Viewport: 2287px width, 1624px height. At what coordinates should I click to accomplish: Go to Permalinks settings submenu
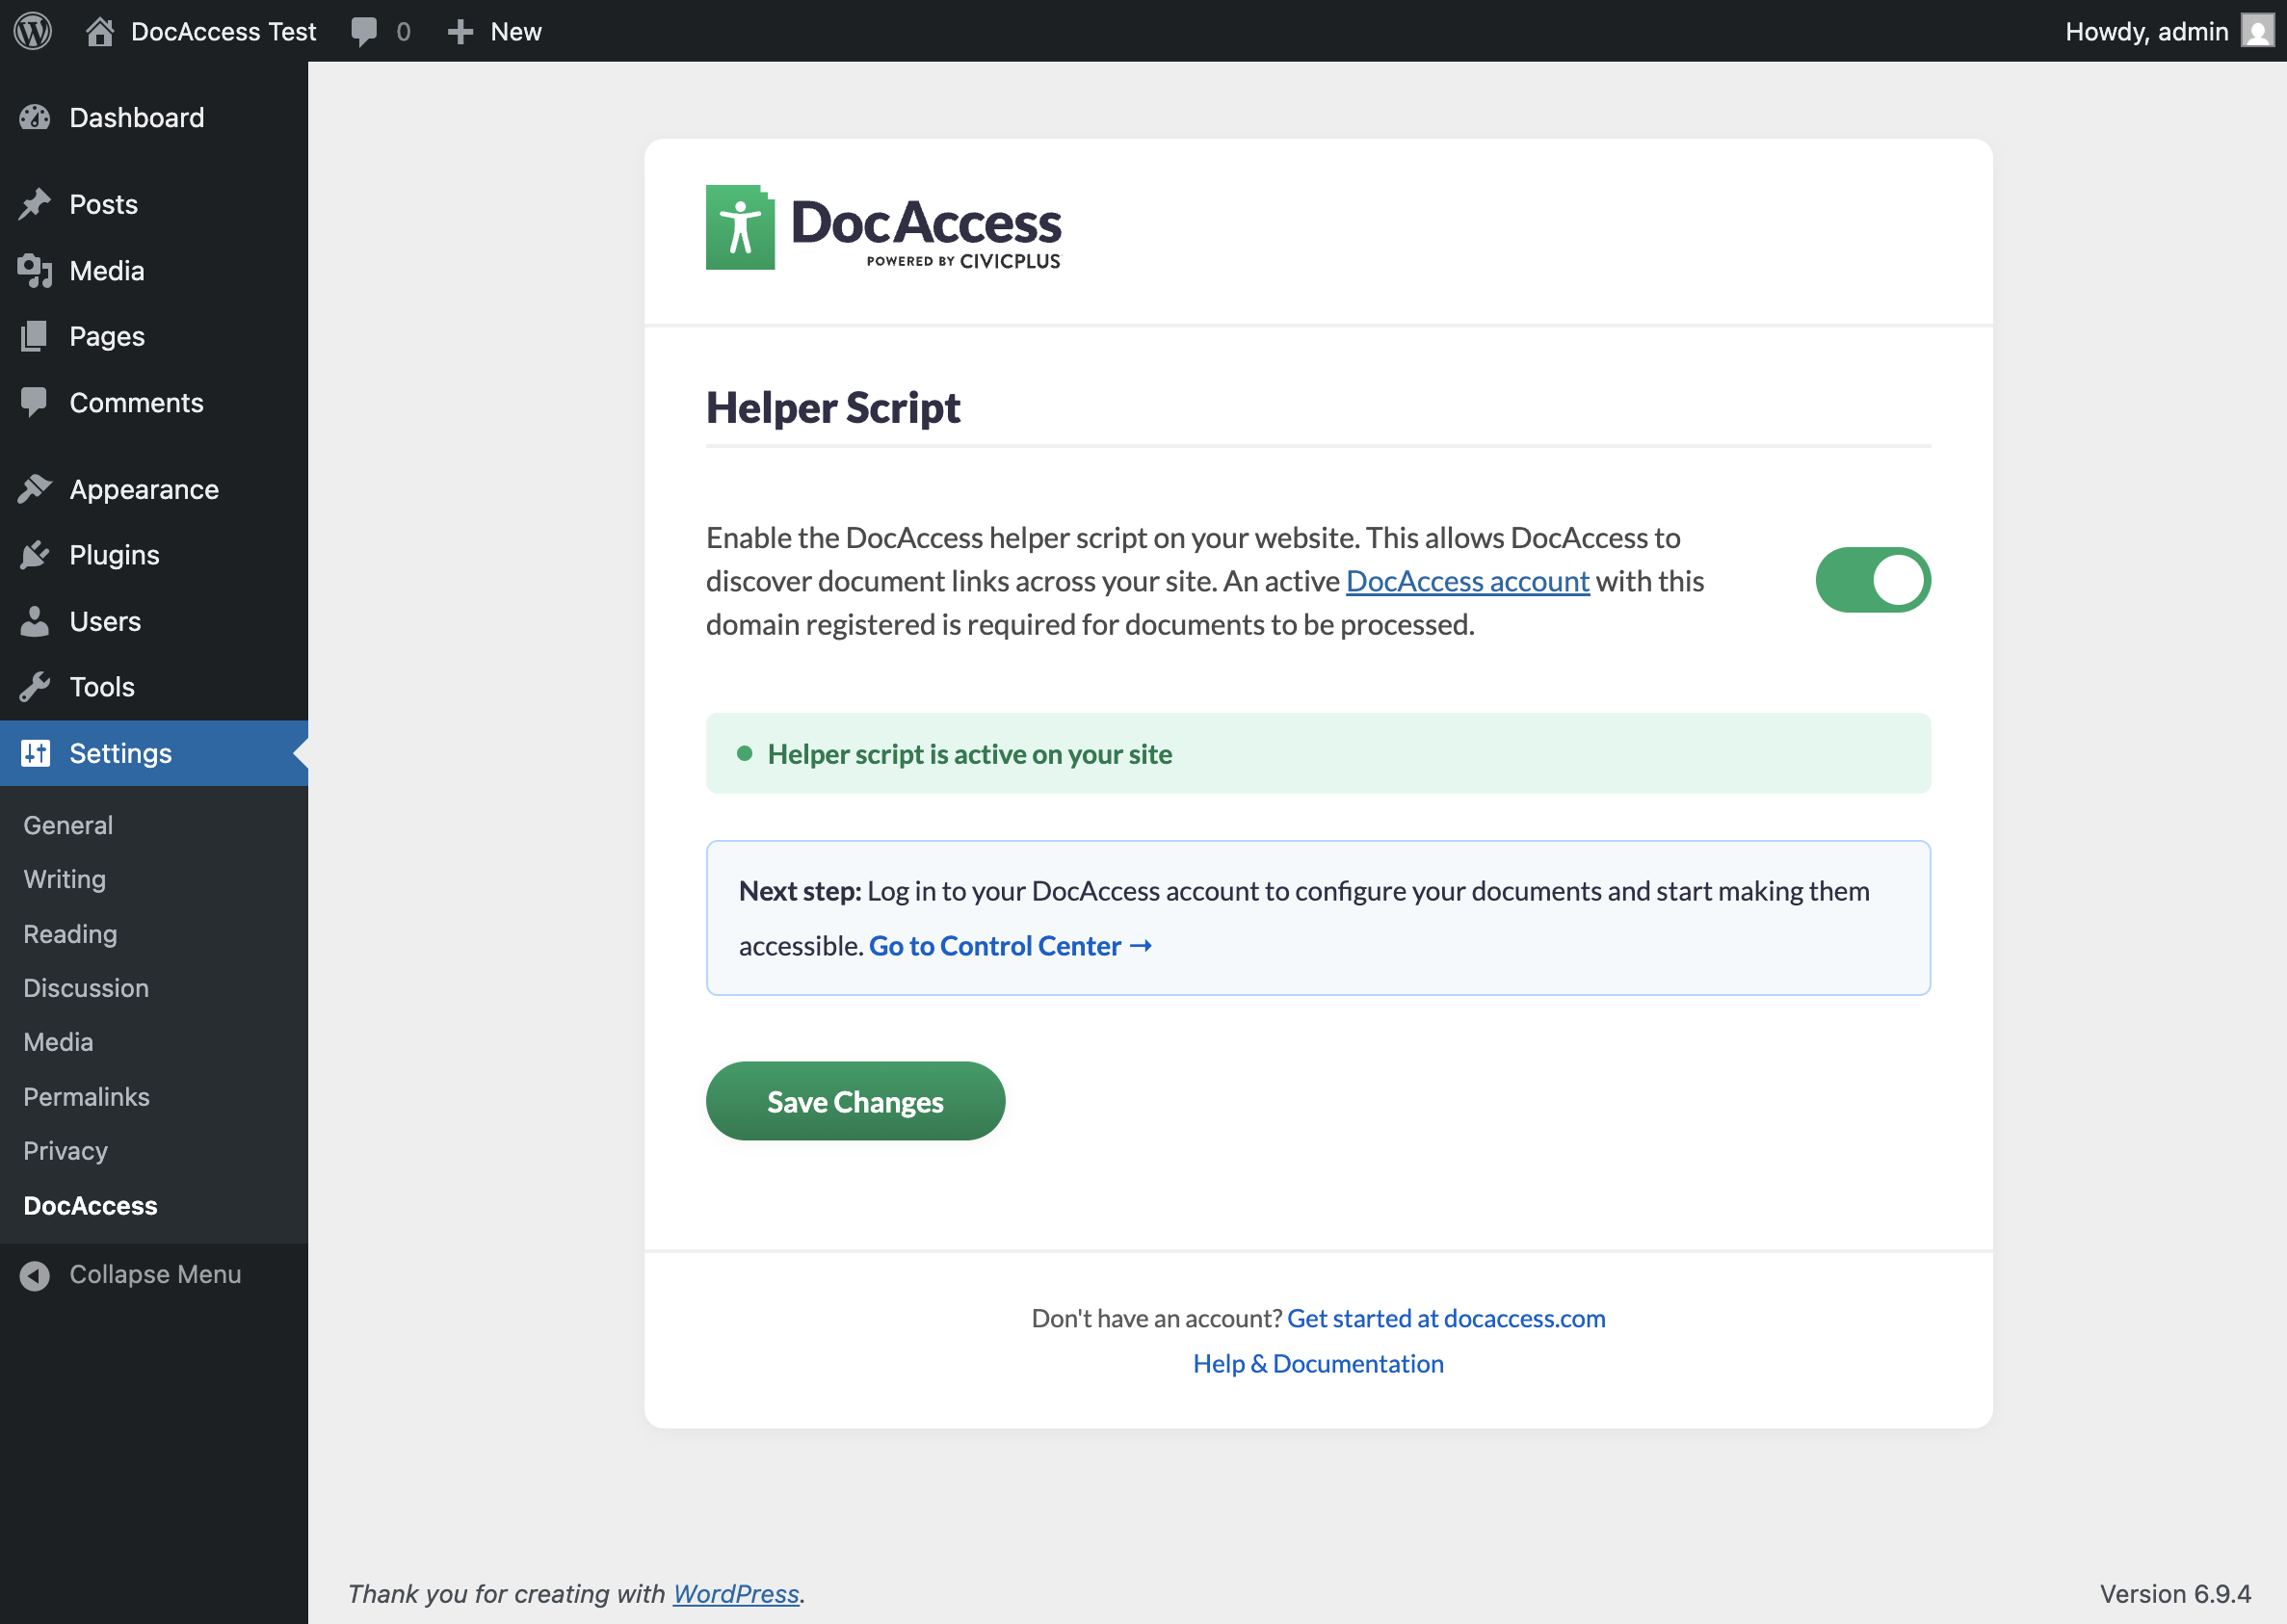coord(86,1097)
